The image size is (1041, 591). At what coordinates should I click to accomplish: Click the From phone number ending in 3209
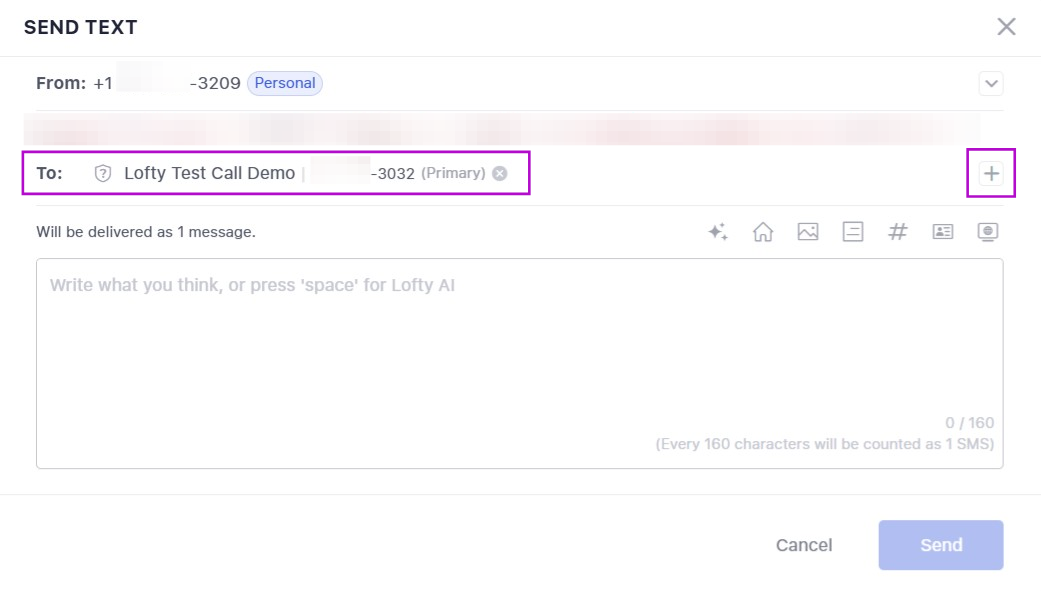167,84
